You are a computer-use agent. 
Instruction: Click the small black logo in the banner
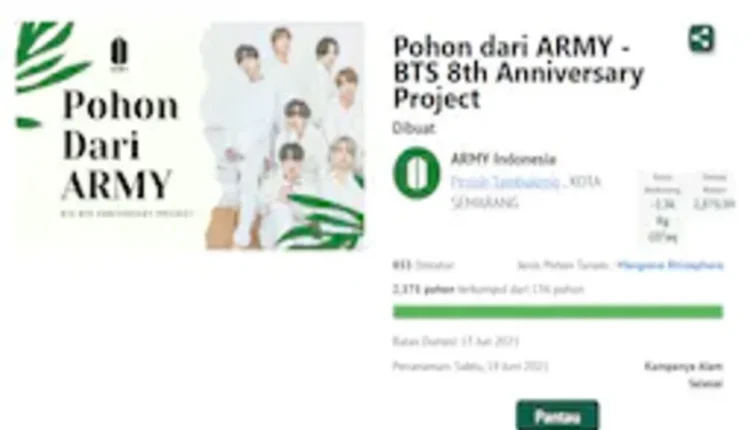click(x=119, y=54)
